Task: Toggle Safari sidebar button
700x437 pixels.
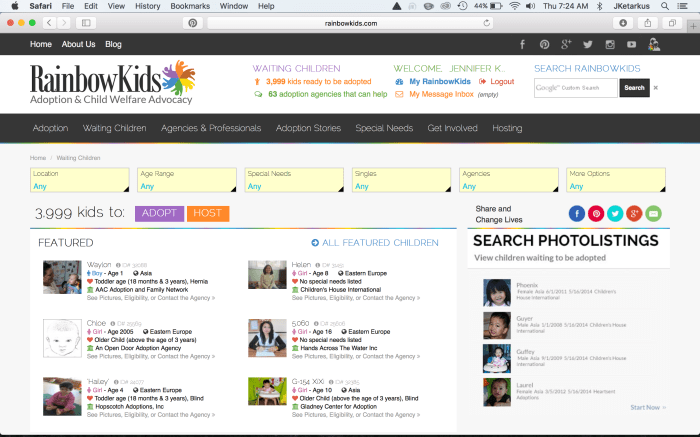Action: point(86,23)
